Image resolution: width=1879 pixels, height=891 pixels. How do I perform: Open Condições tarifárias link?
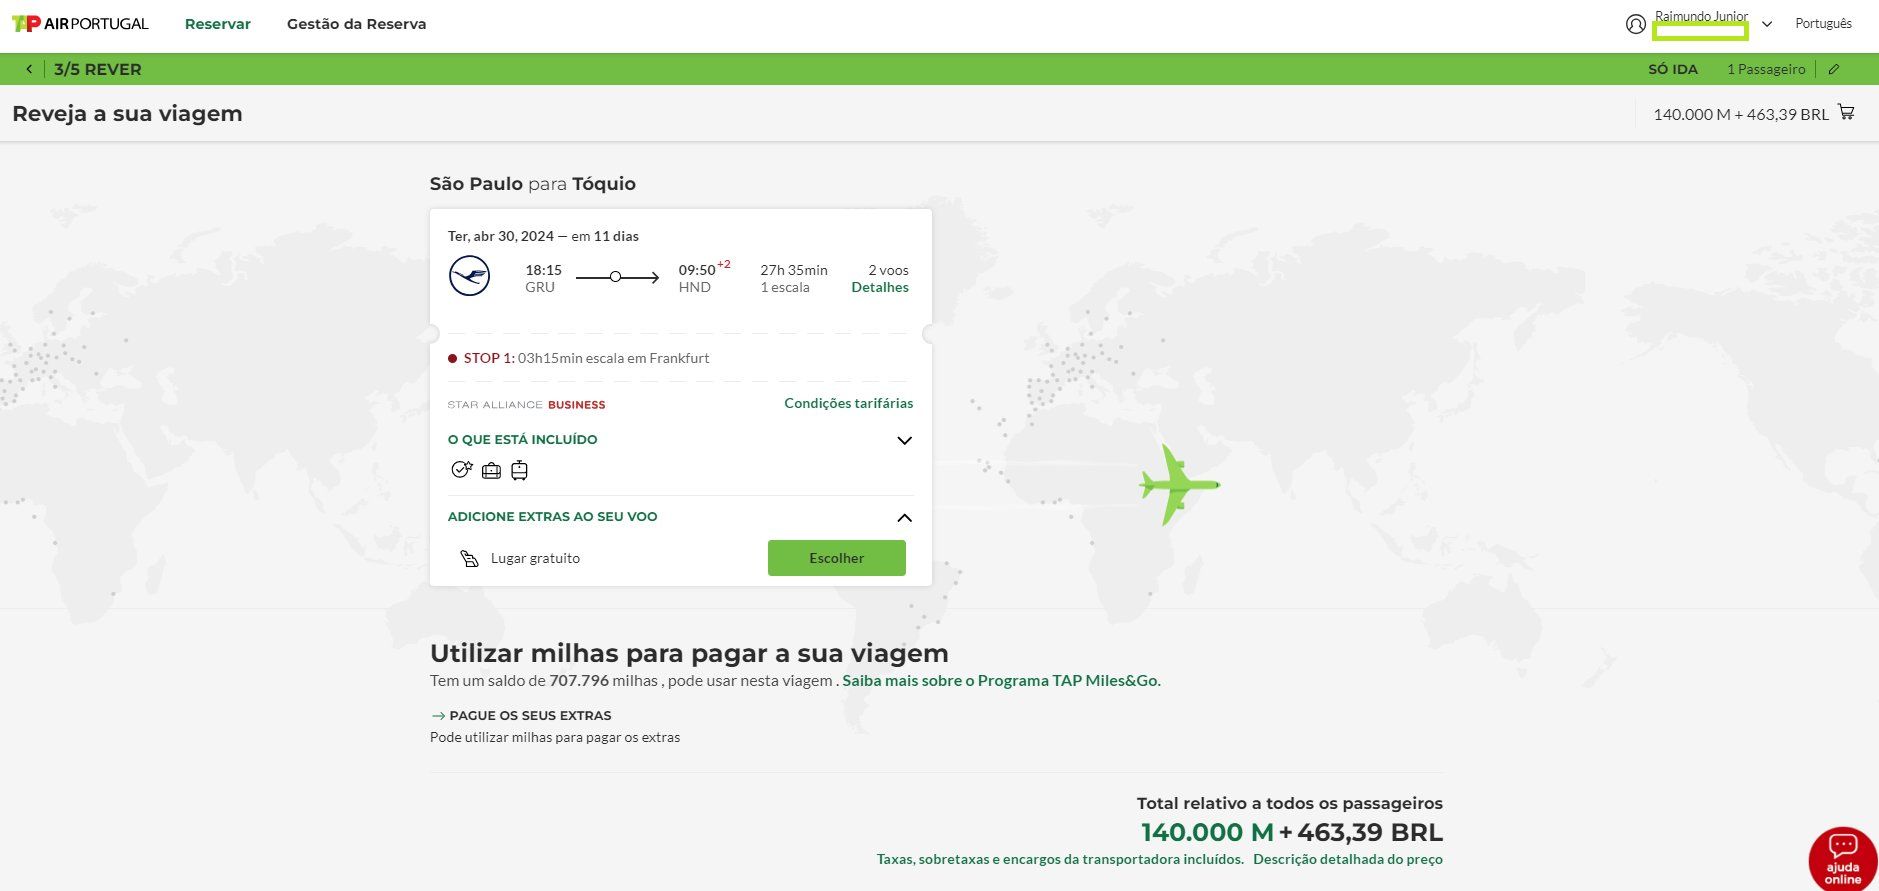[x=848, y=403]
